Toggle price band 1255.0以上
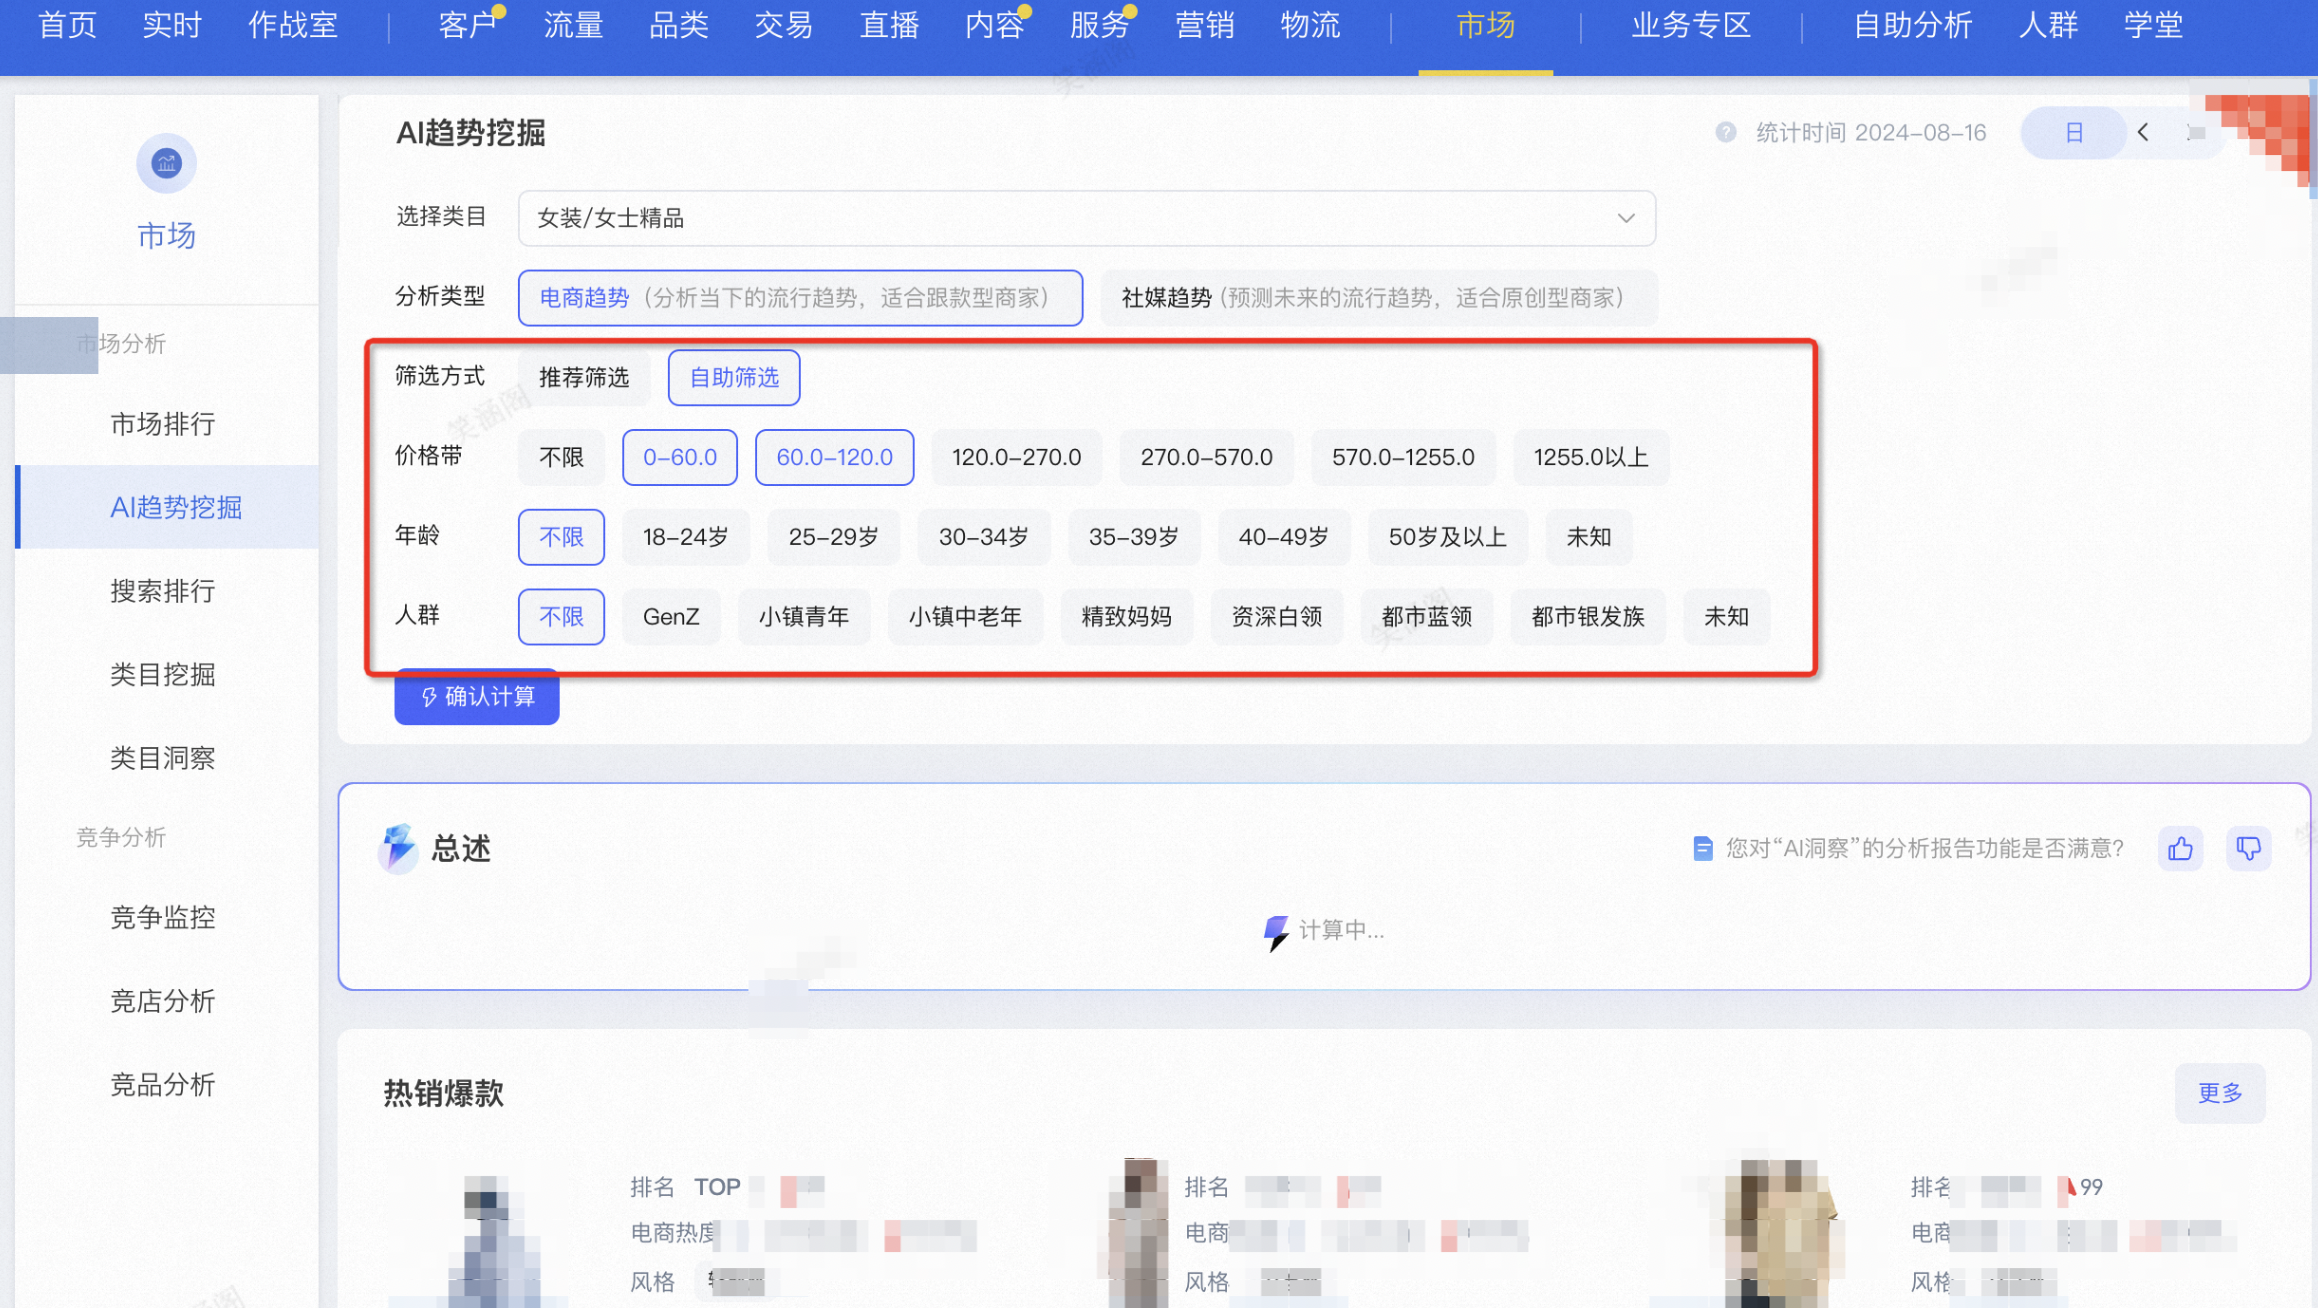 1591,458
